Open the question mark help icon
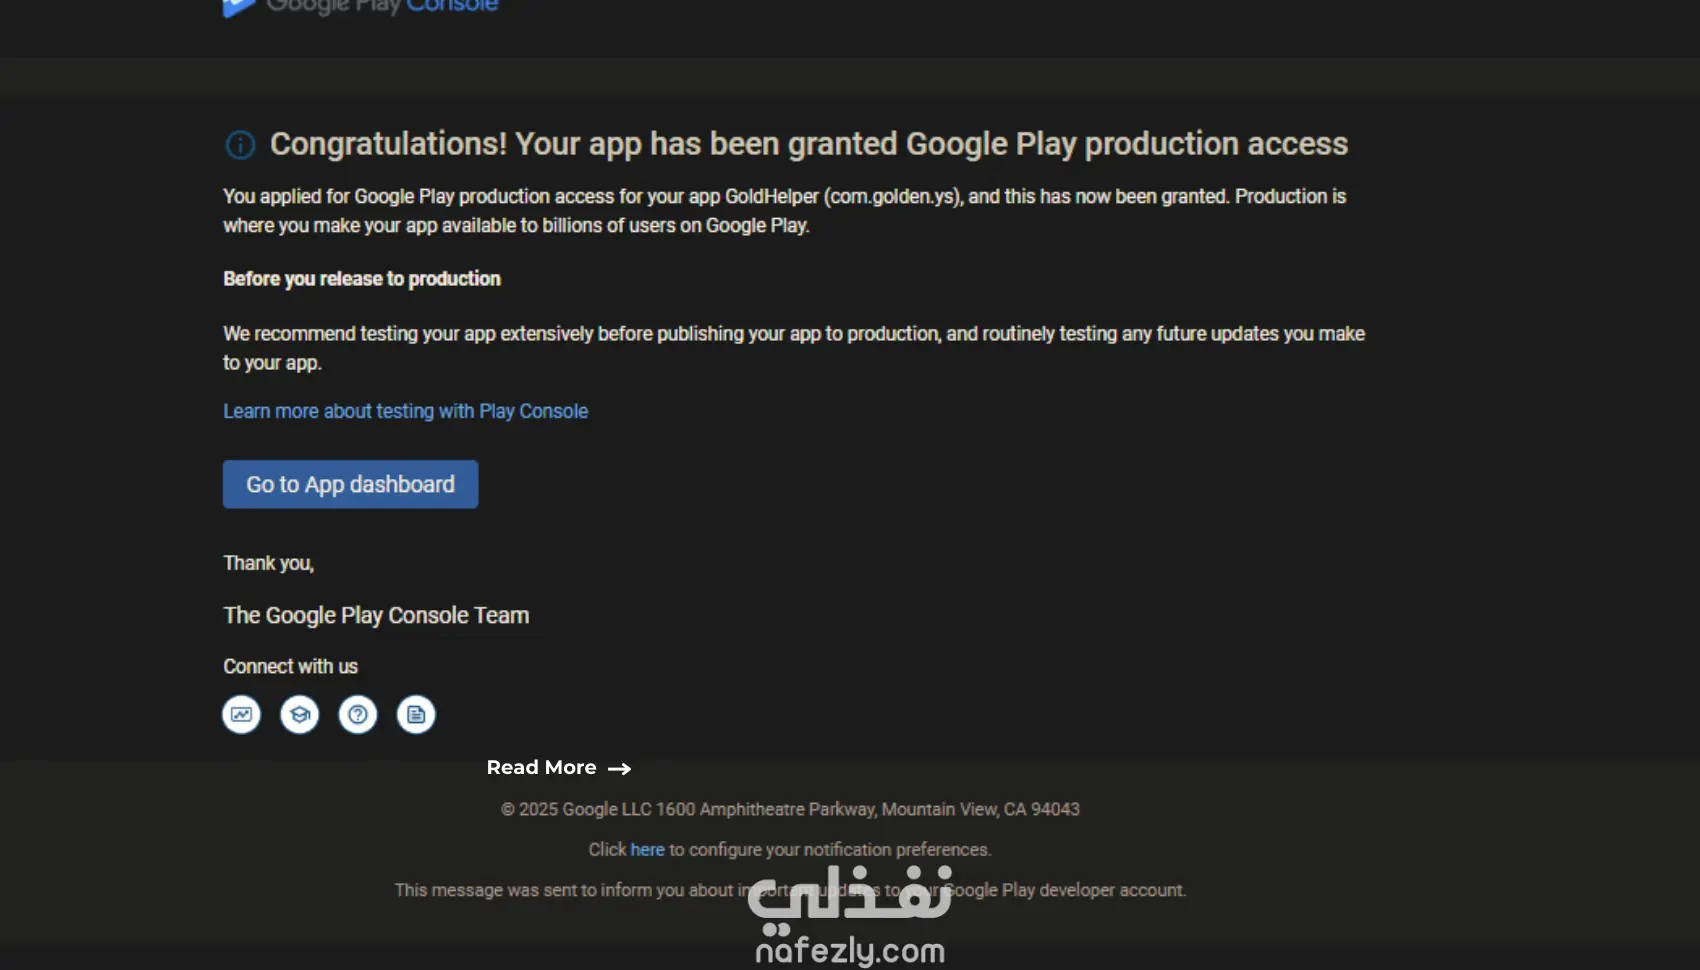 pos(358,715)
